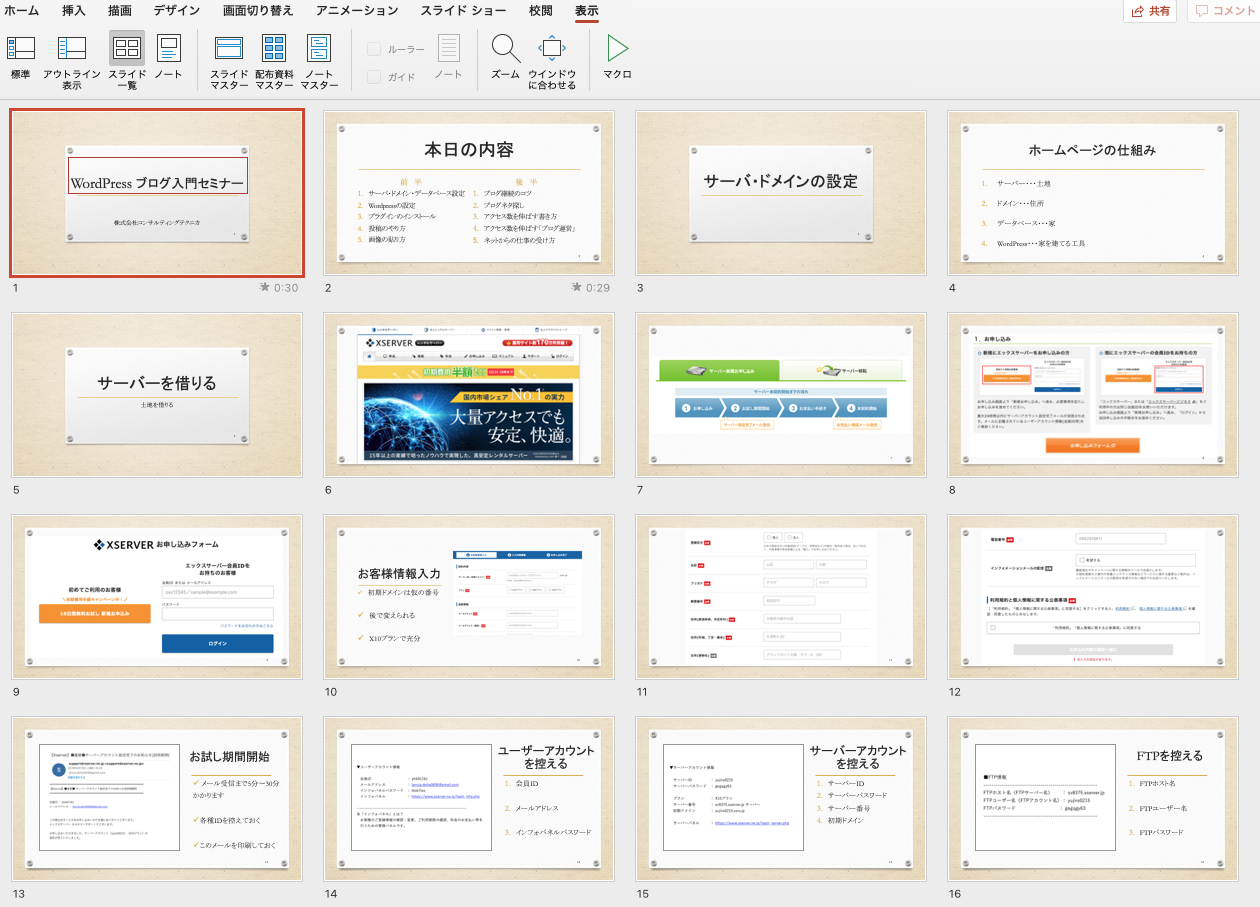Viewport: 1260px width, 907px height.
Task: Open the 画面切り替え transitions tab
Action: click(x=258, y=11)
